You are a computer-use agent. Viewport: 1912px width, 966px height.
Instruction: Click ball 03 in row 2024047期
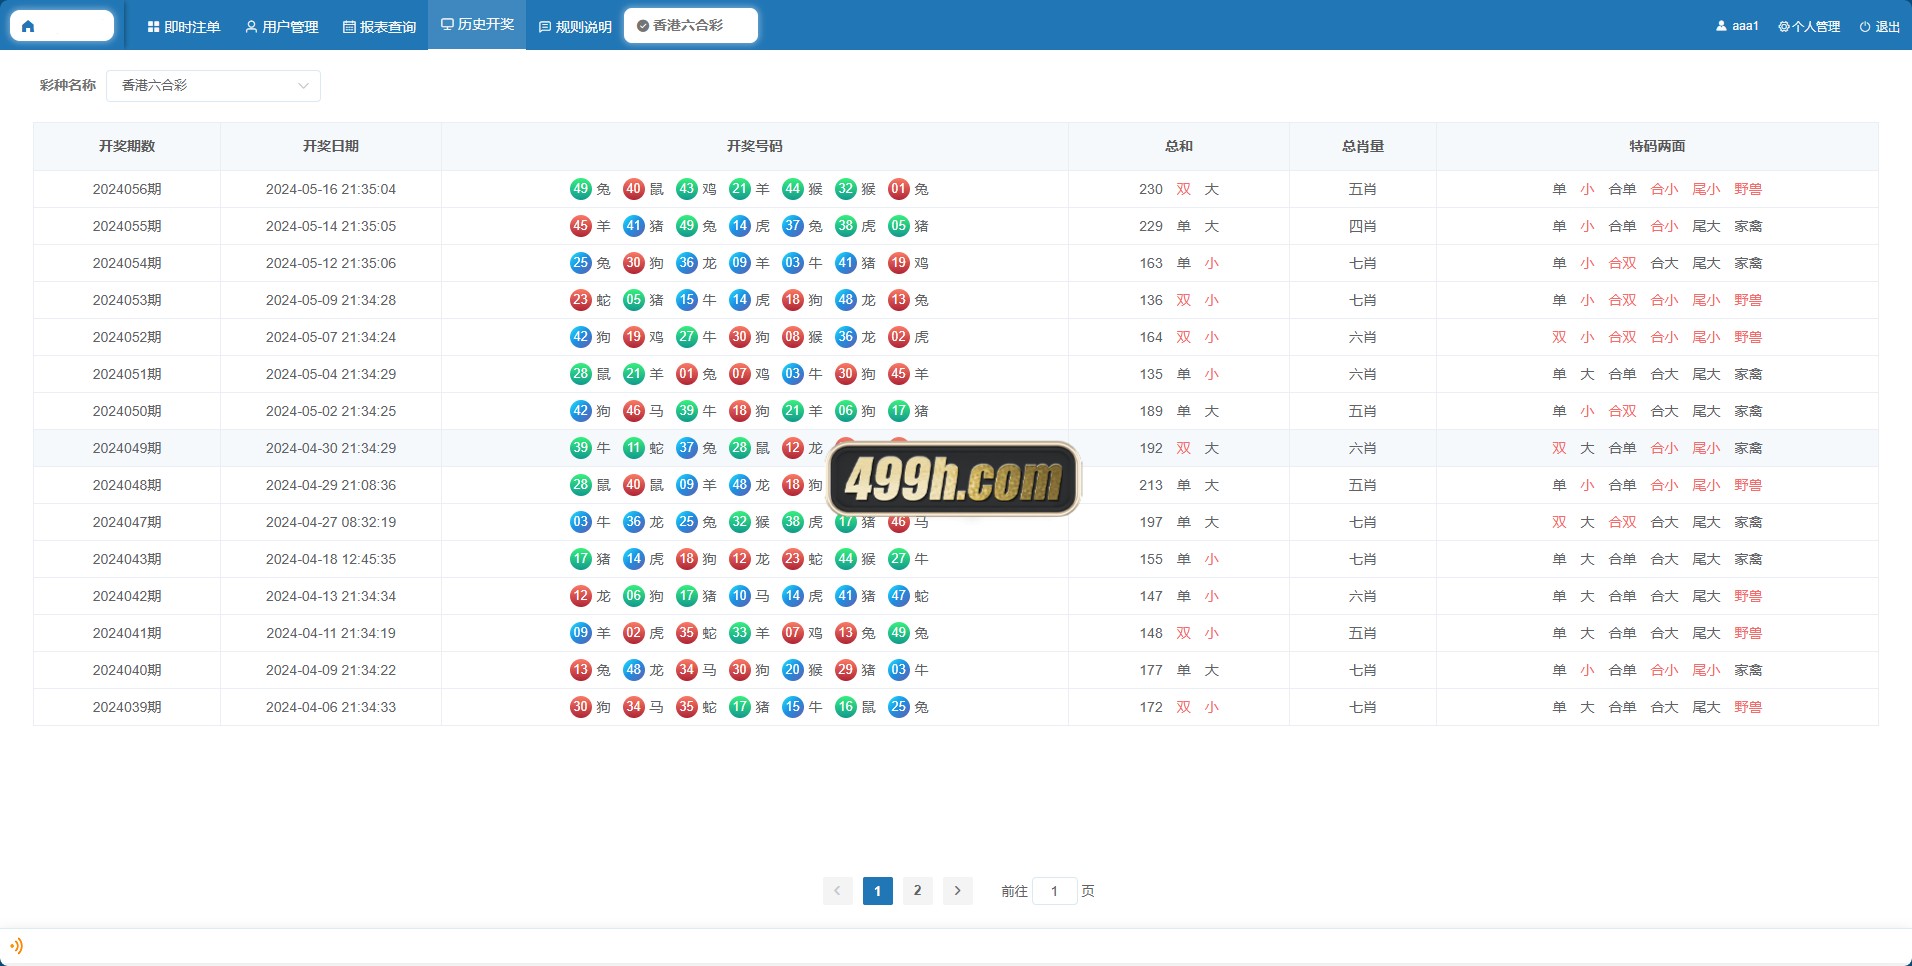[581, 521]
